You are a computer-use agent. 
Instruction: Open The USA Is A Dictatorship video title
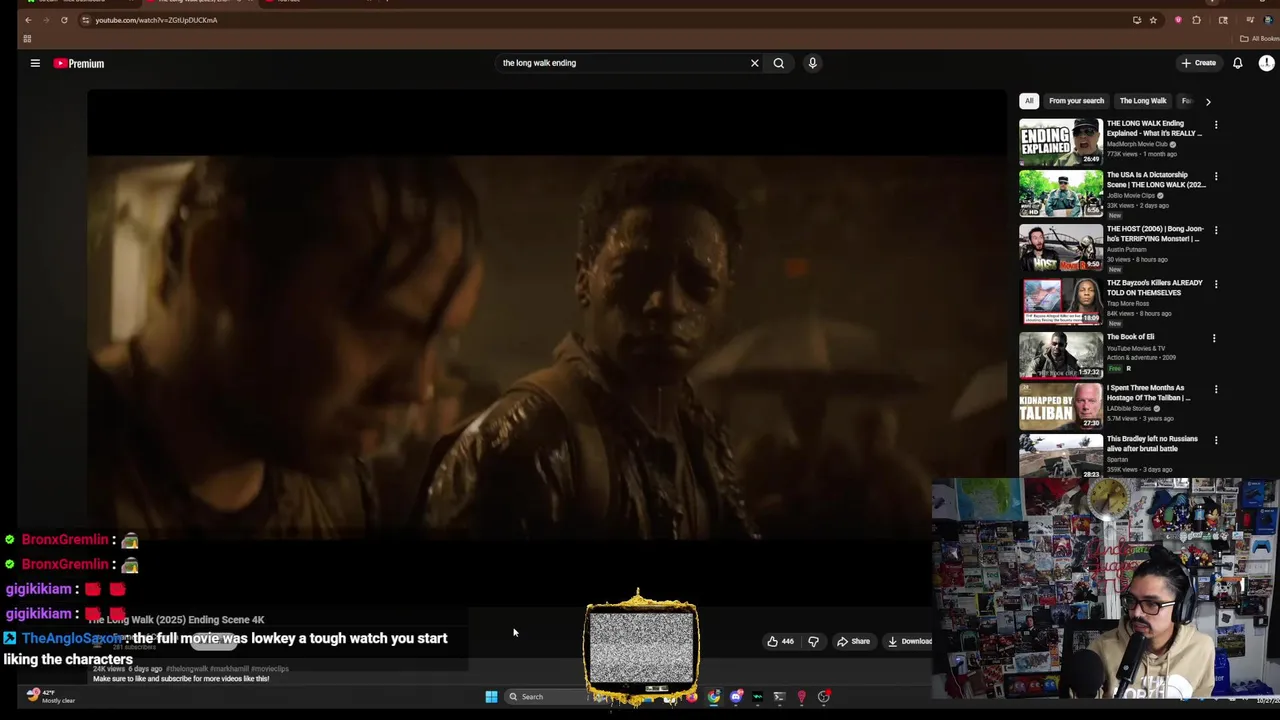coord(1156,180)
